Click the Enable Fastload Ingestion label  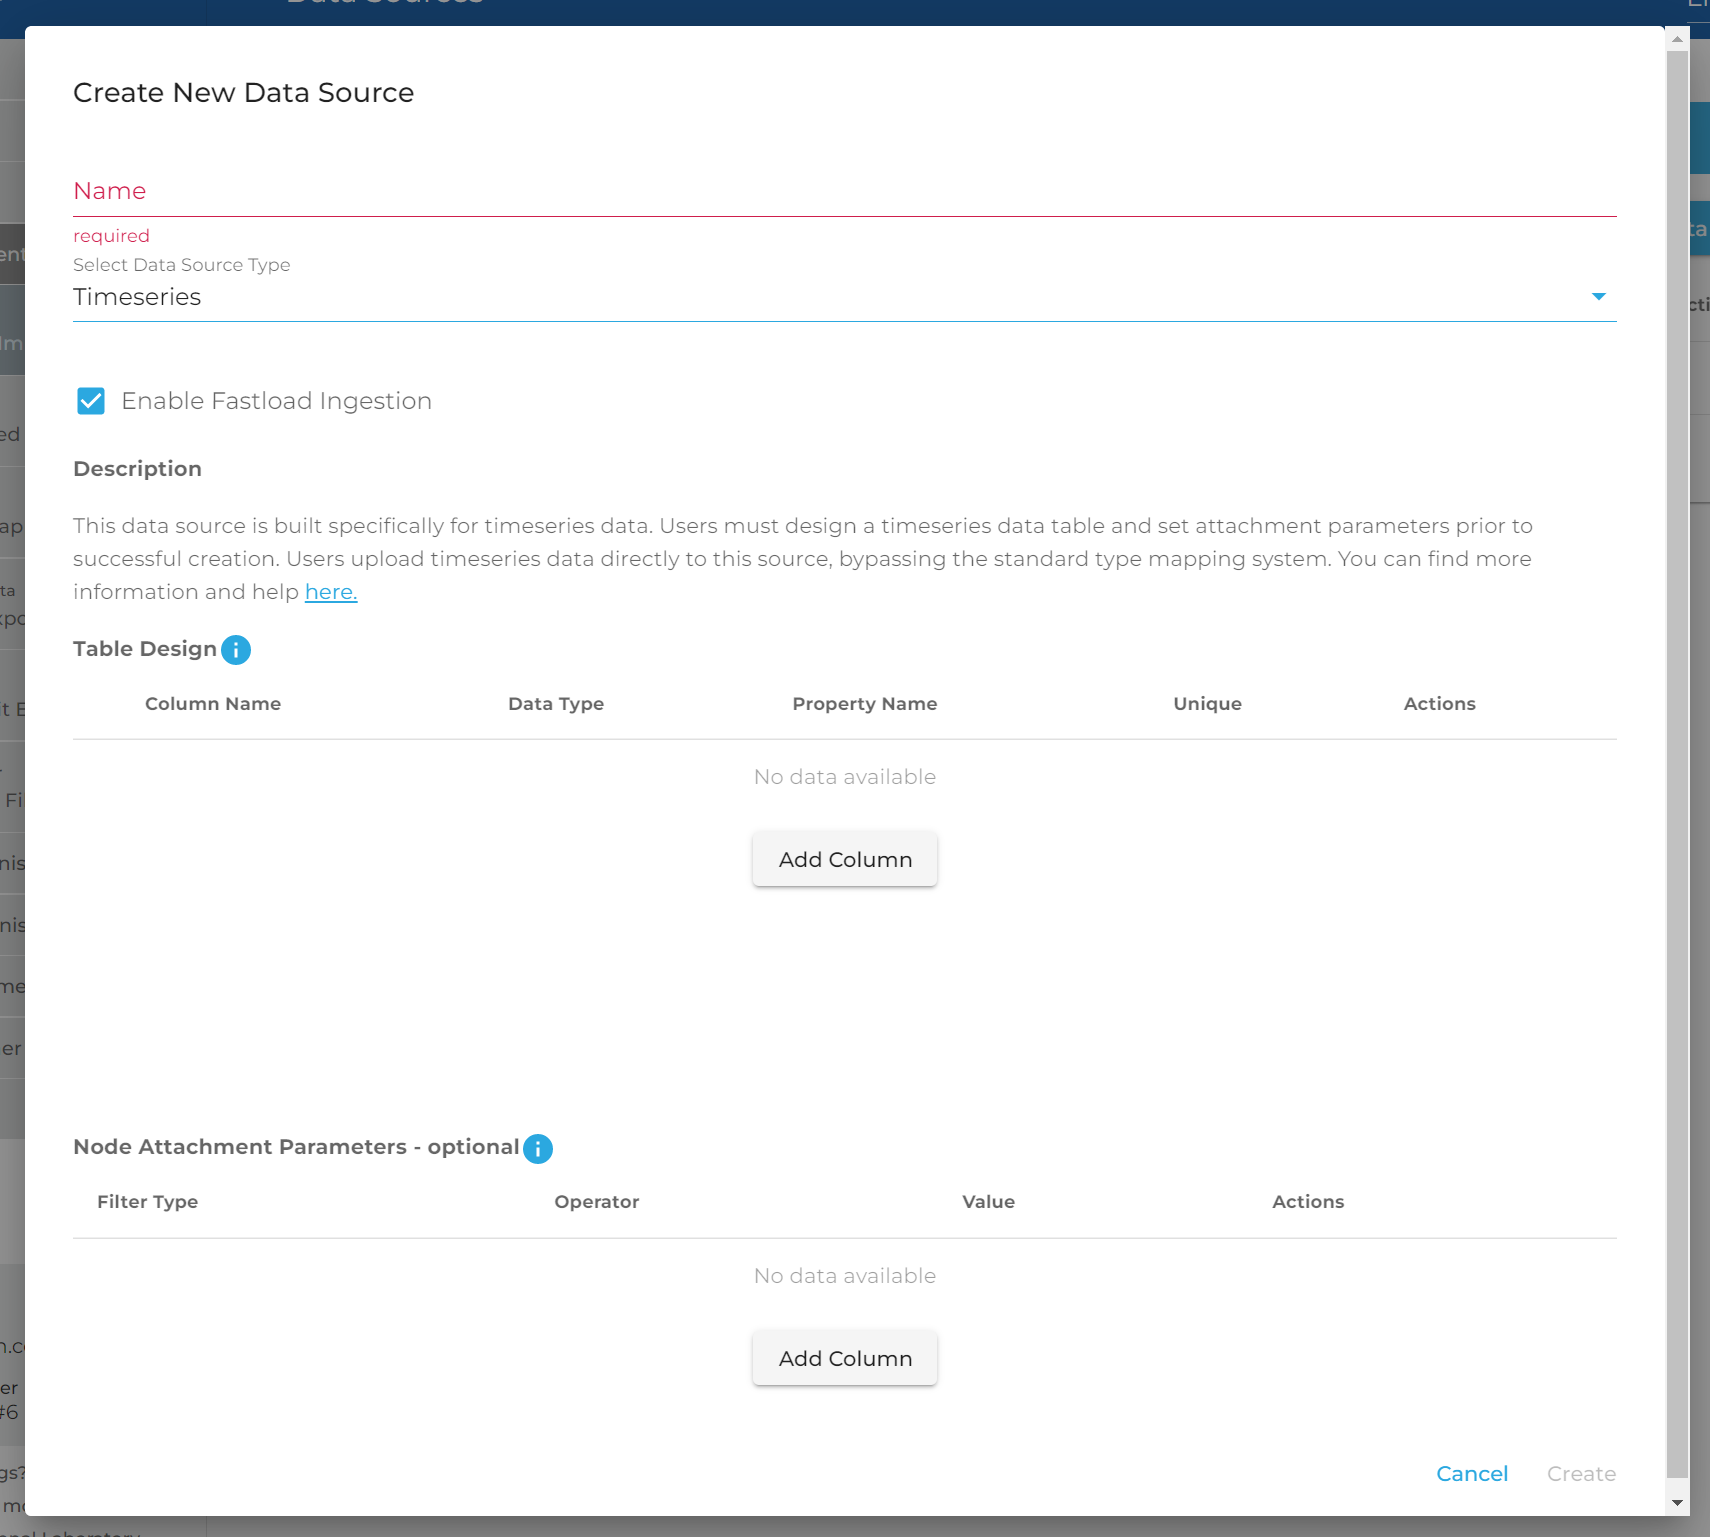pyautogui.click(x=277, y=401)
